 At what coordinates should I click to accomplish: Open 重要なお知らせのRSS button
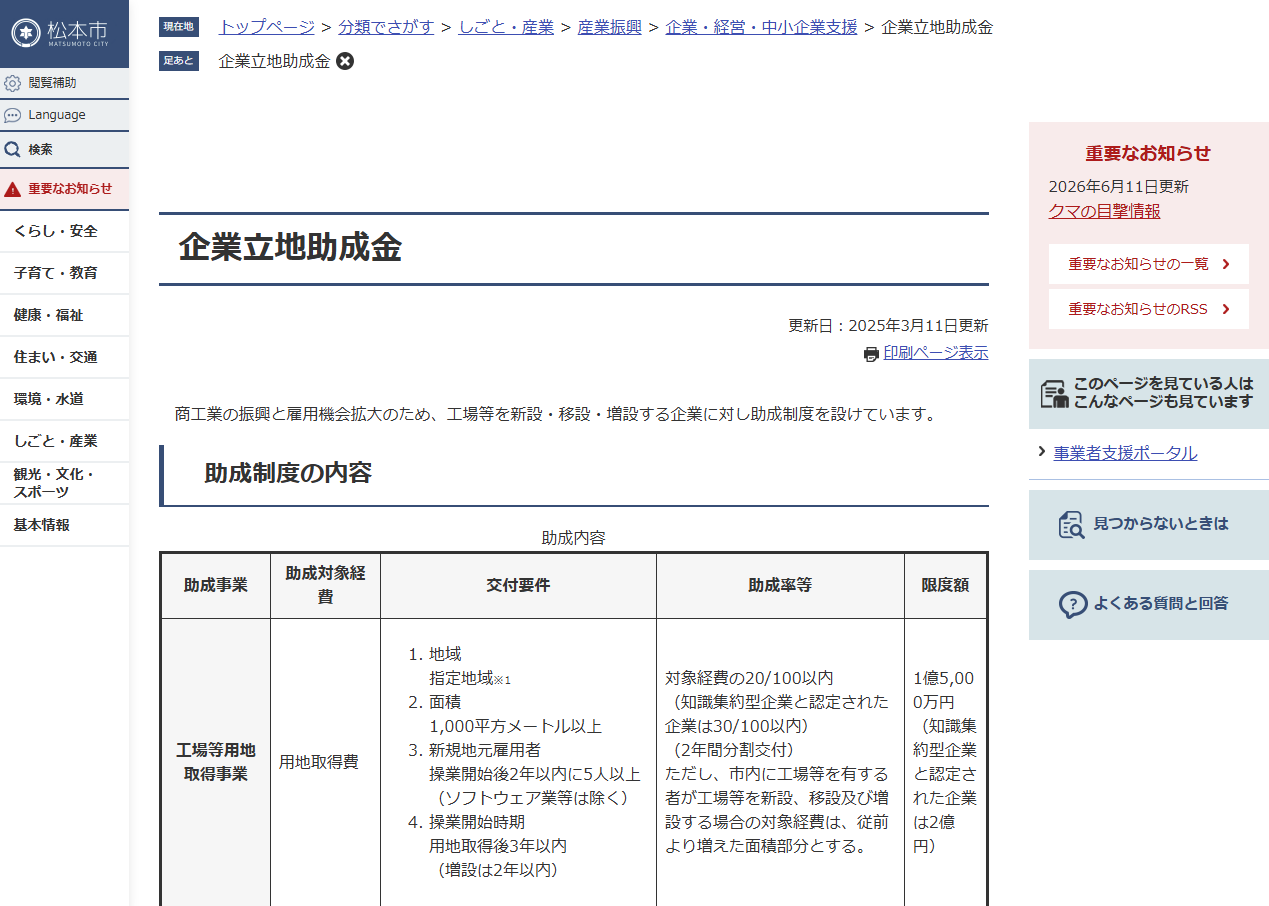pos(1149,309)
